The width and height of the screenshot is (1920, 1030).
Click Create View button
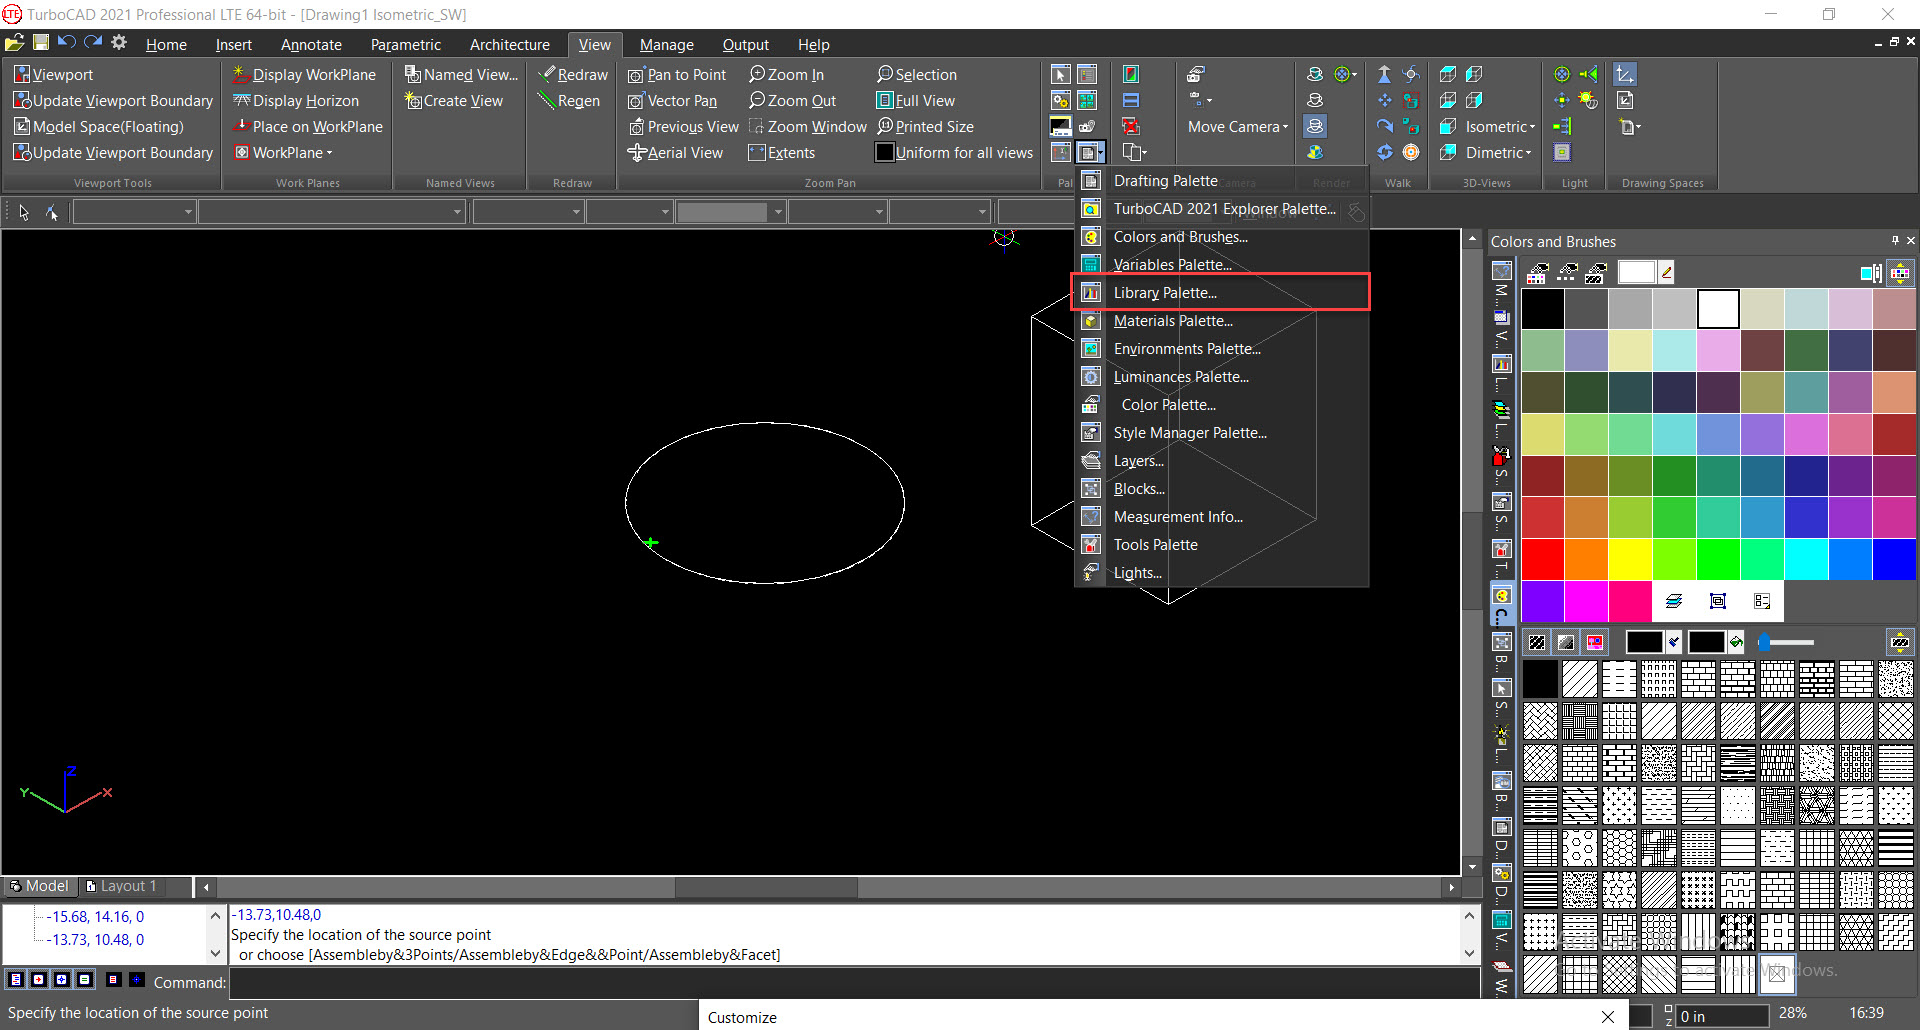[x=453, y=101]
